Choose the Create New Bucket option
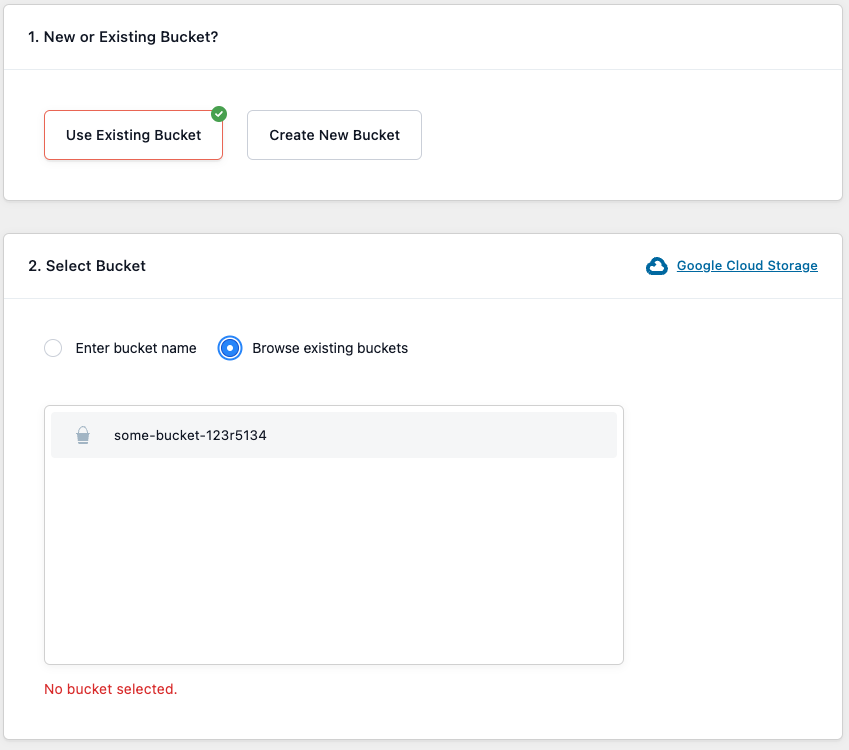Screen dimensions: 849x750 tap(334, 135)
